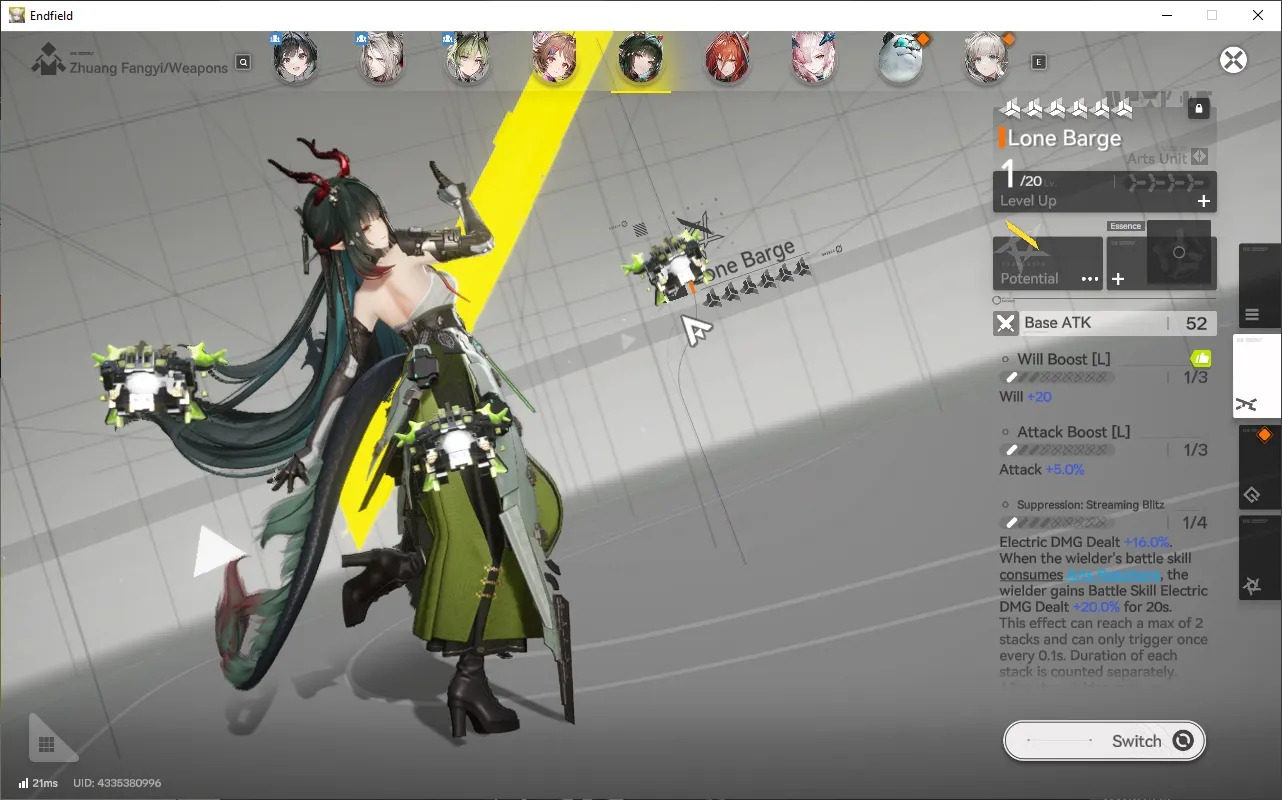Click the Q key prompt before the portraits
Screen dimensions: 1282x800
(x=243, y=63)
